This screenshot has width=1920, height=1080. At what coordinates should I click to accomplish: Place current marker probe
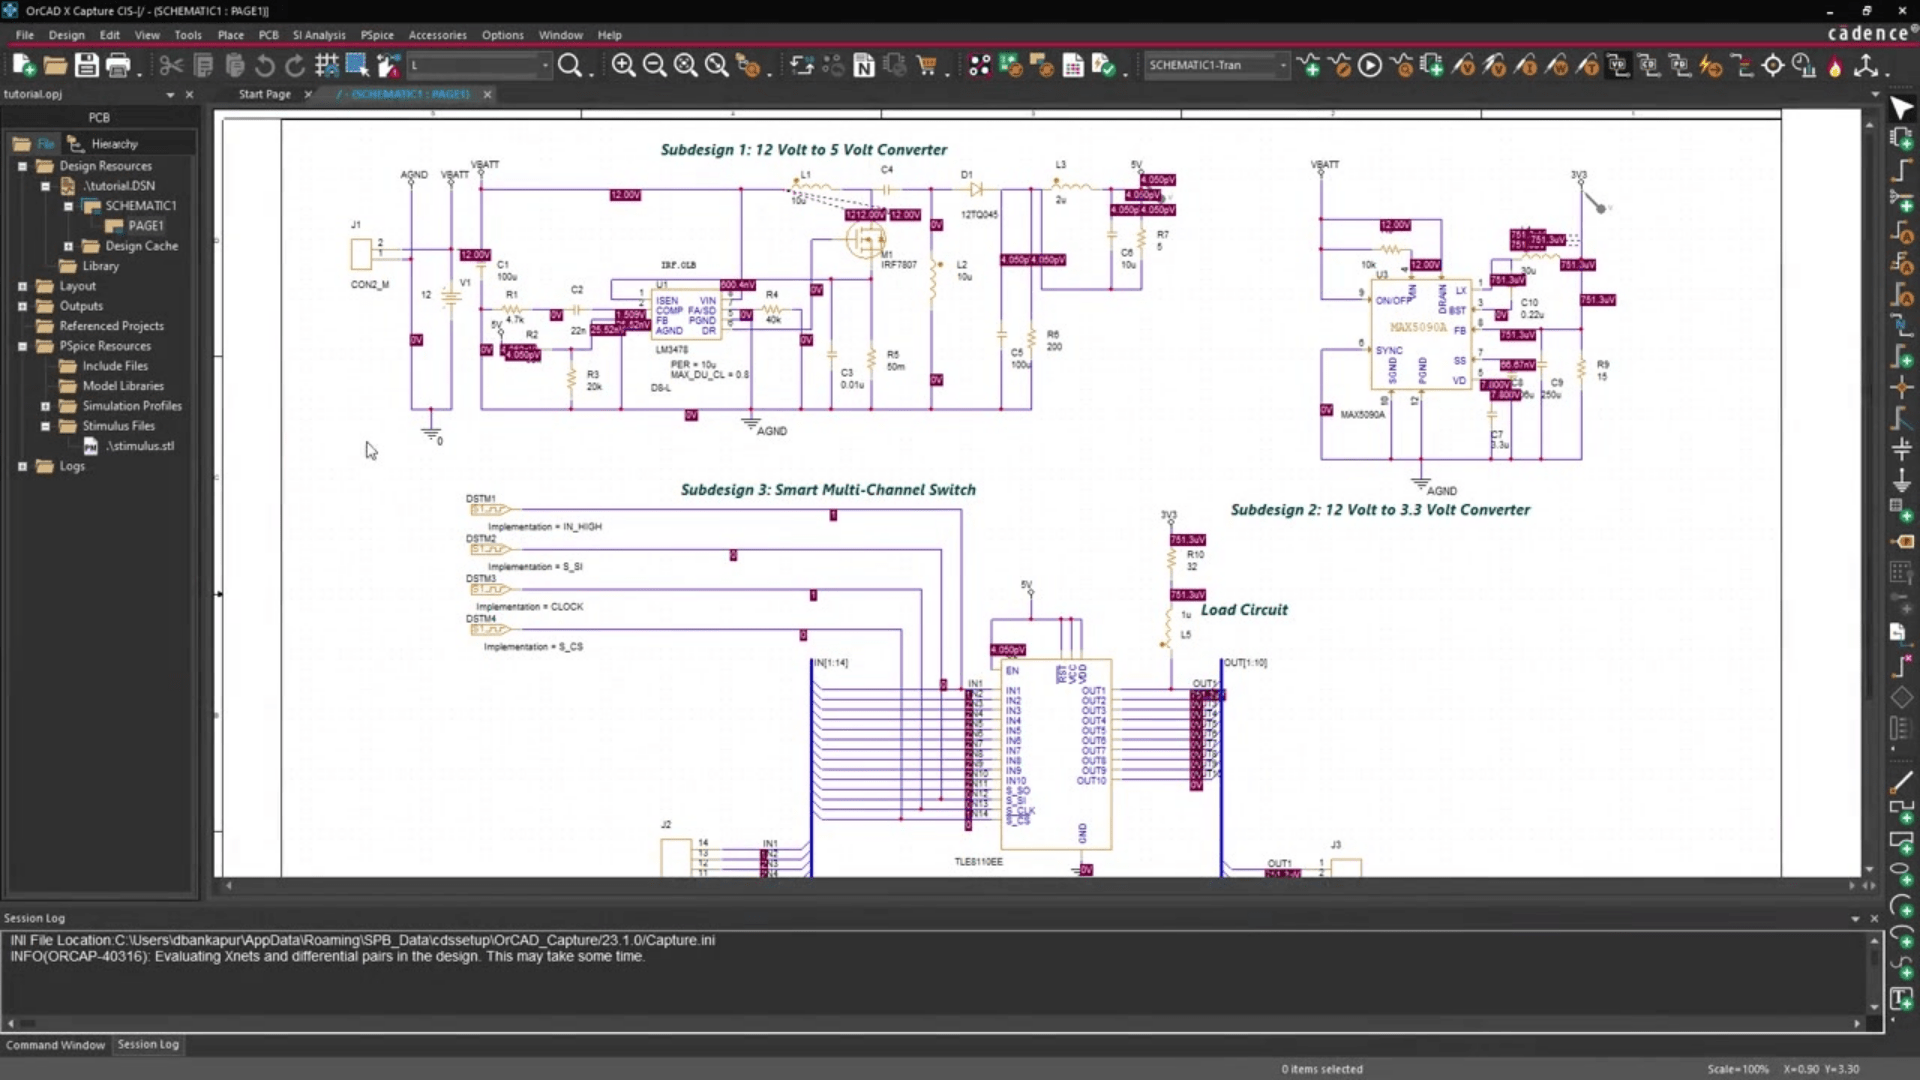click(1525, 66)
